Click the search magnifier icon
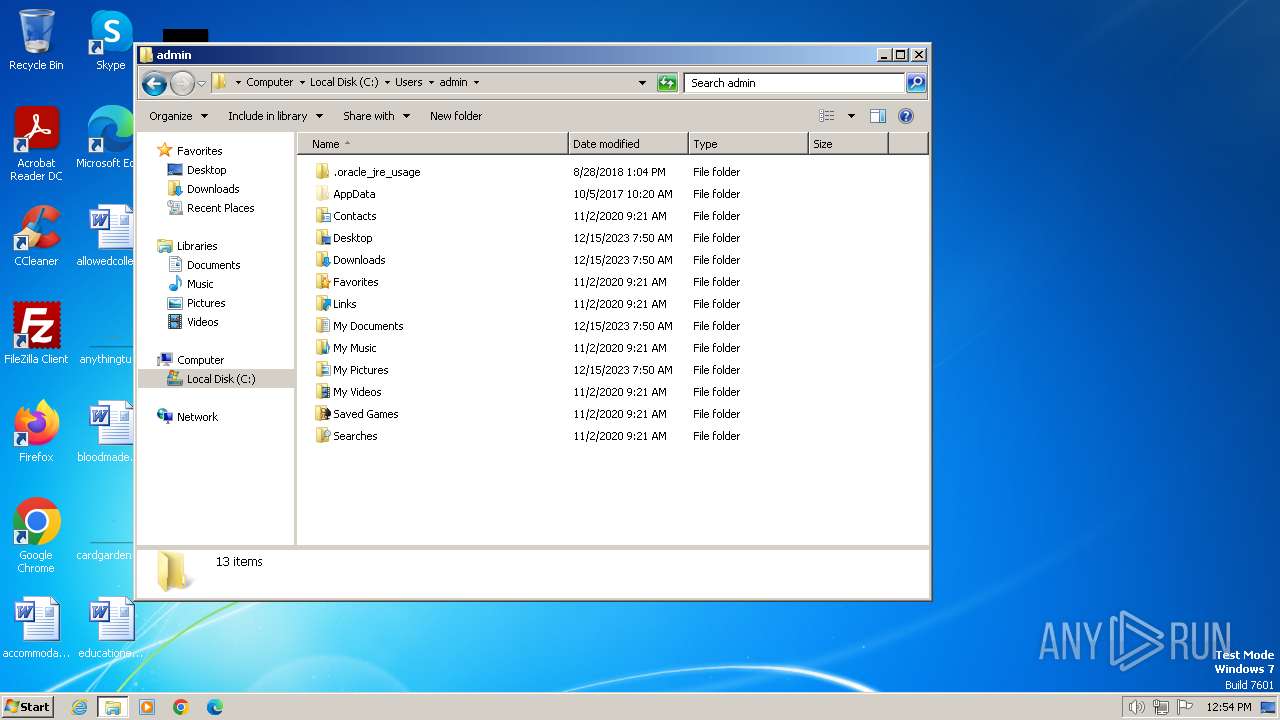 pyautogui.click(x=916, y=83)
